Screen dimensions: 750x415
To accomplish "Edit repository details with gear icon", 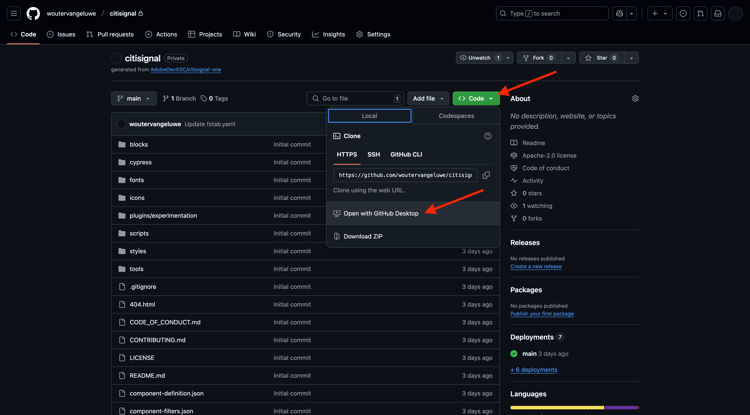I will click(x=635, y=98).
